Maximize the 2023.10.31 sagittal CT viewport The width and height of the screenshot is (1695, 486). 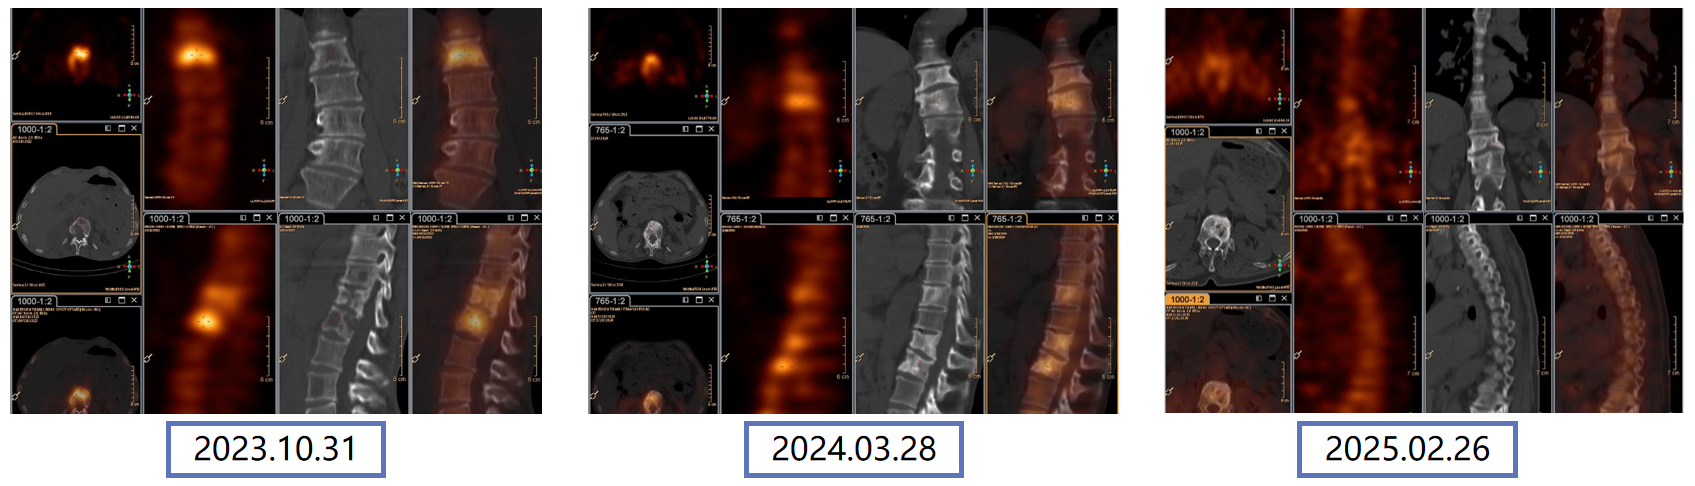[389, 218]
